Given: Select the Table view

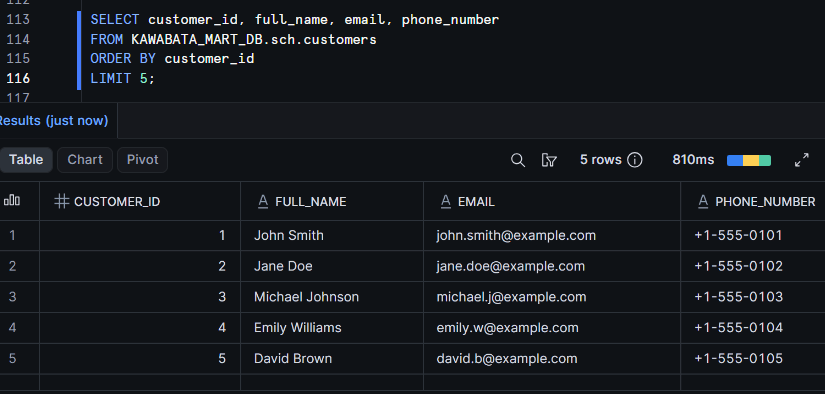Looking at the screenshot, I should click(26, 160).
